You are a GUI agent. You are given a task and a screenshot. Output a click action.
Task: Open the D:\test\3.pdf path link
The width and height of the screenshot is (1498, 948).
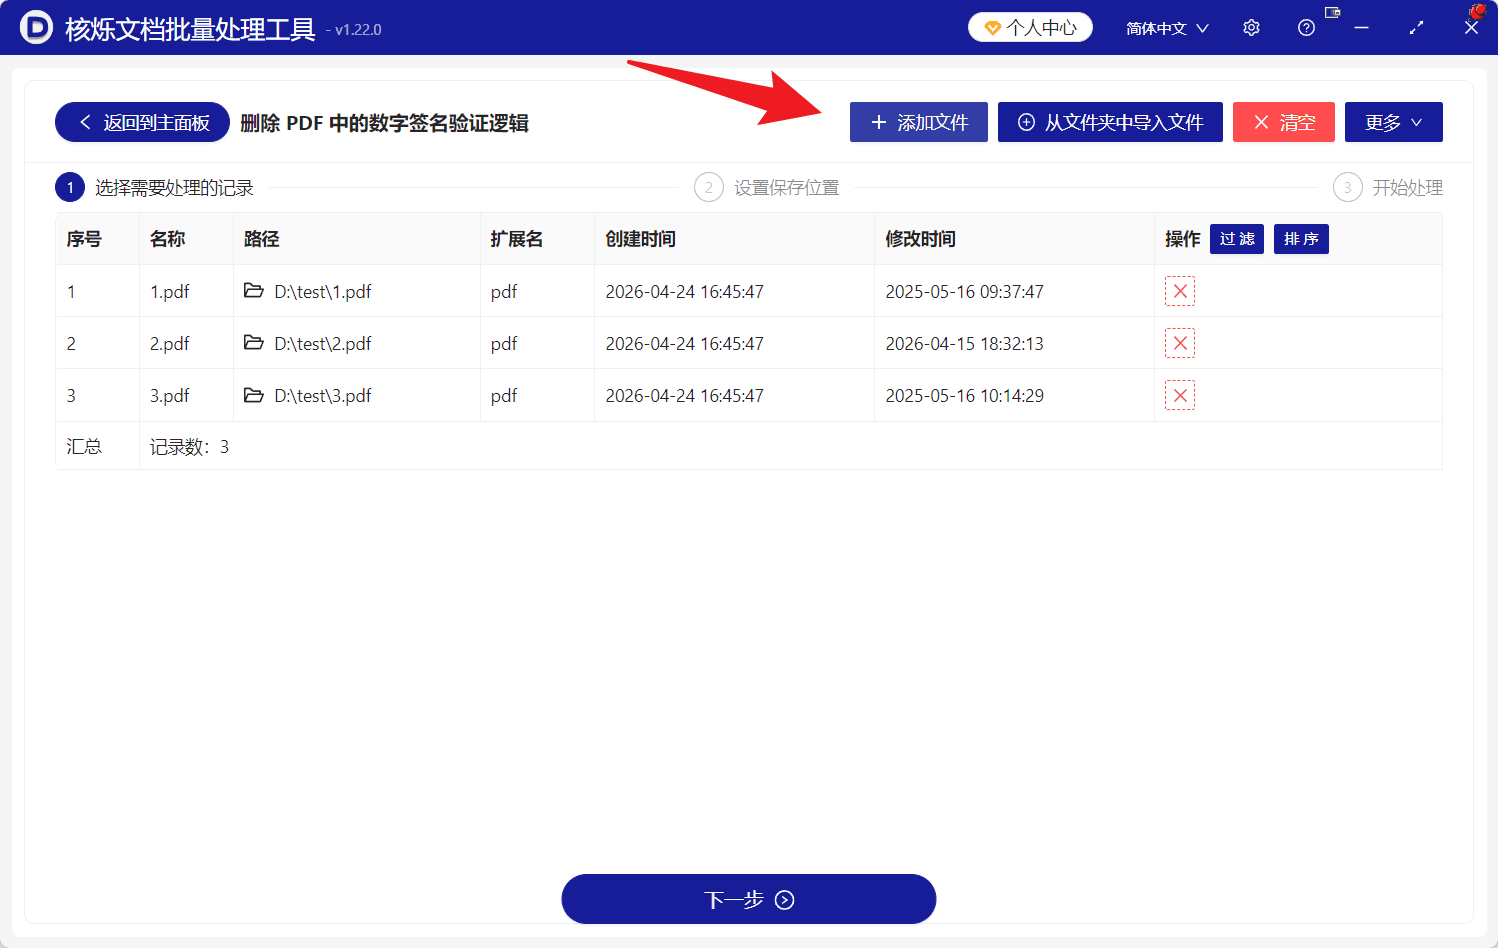click(322, 395)
